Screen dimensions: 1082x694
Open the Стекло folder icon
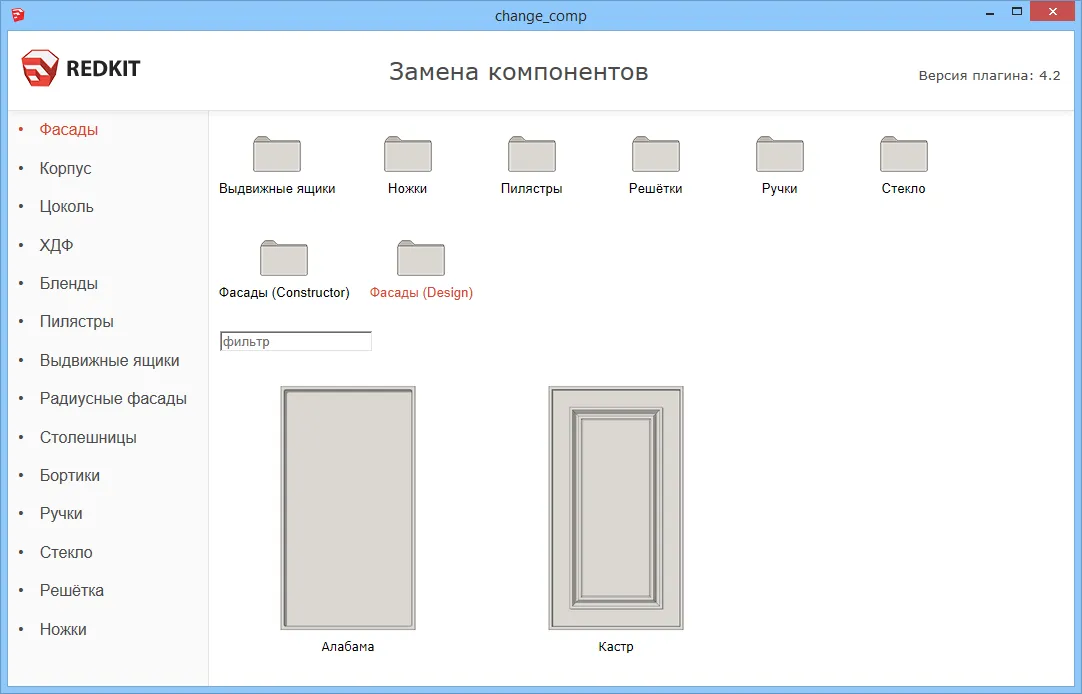click(x=904, y=155)
